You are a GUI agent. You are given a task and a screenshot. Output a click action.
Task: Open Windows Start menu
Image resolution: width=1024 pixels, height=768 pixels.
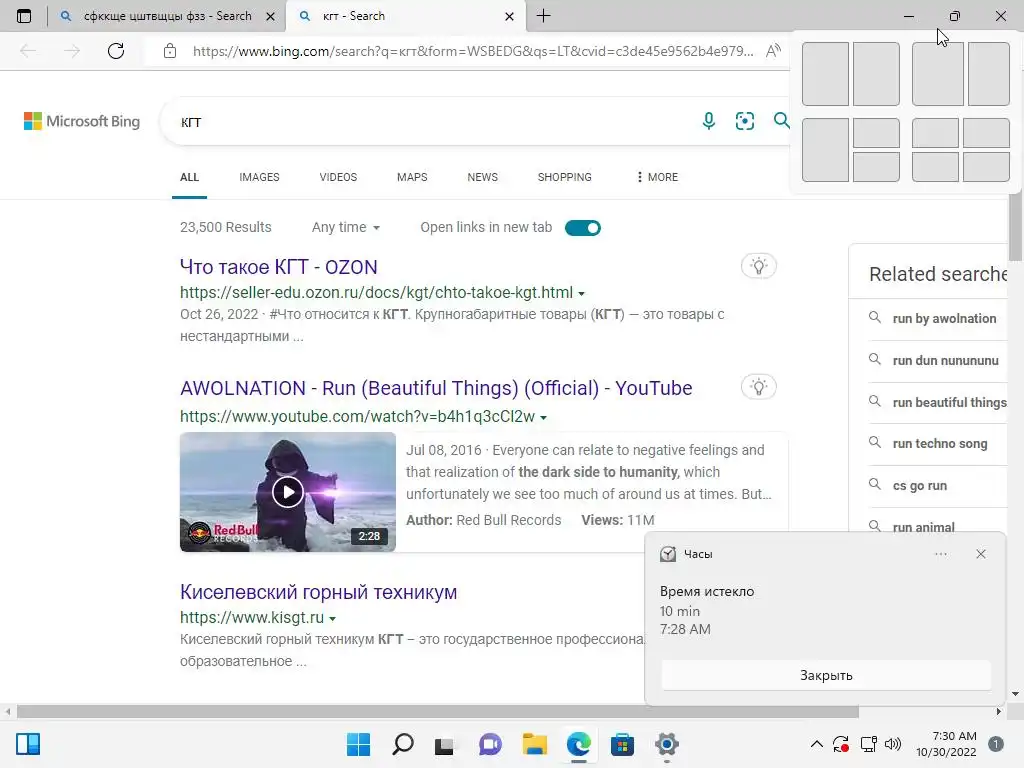[x=358, y=744]
